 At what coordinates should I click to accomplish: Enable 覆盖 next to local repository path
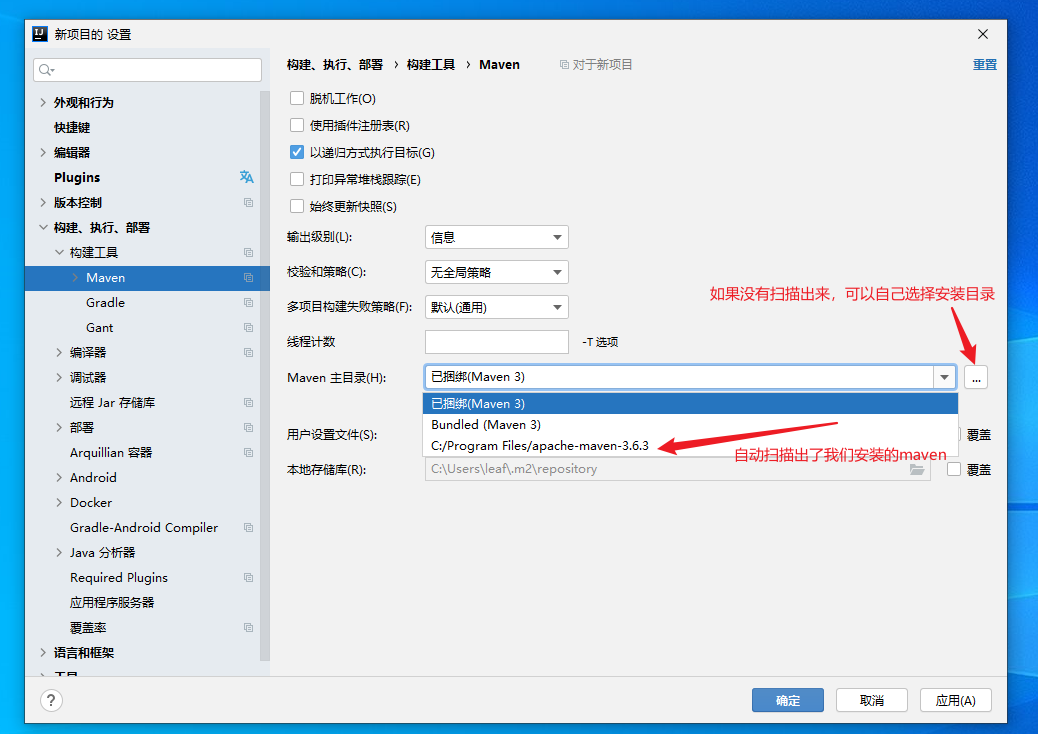click(x=953, y=469)
